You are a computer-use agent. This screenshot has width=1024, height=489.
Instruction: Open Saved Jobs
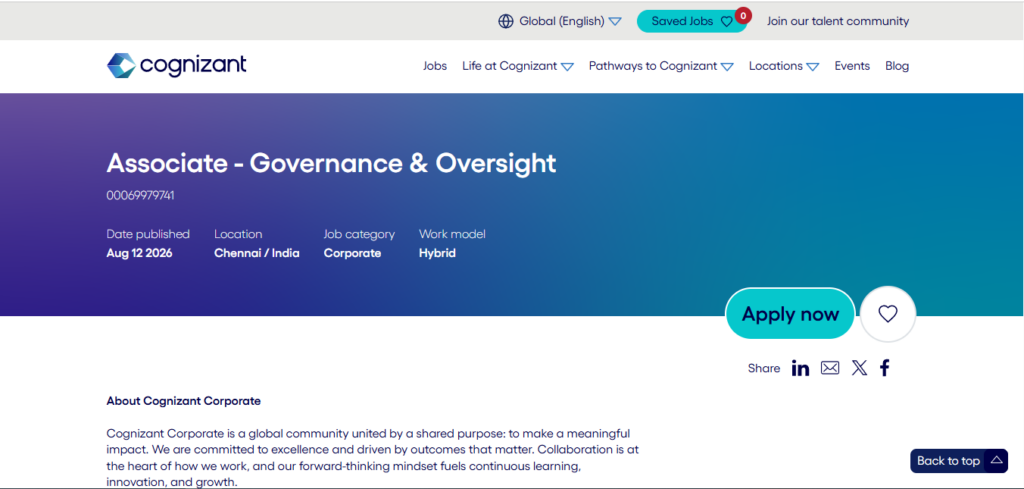coord(692,21)
